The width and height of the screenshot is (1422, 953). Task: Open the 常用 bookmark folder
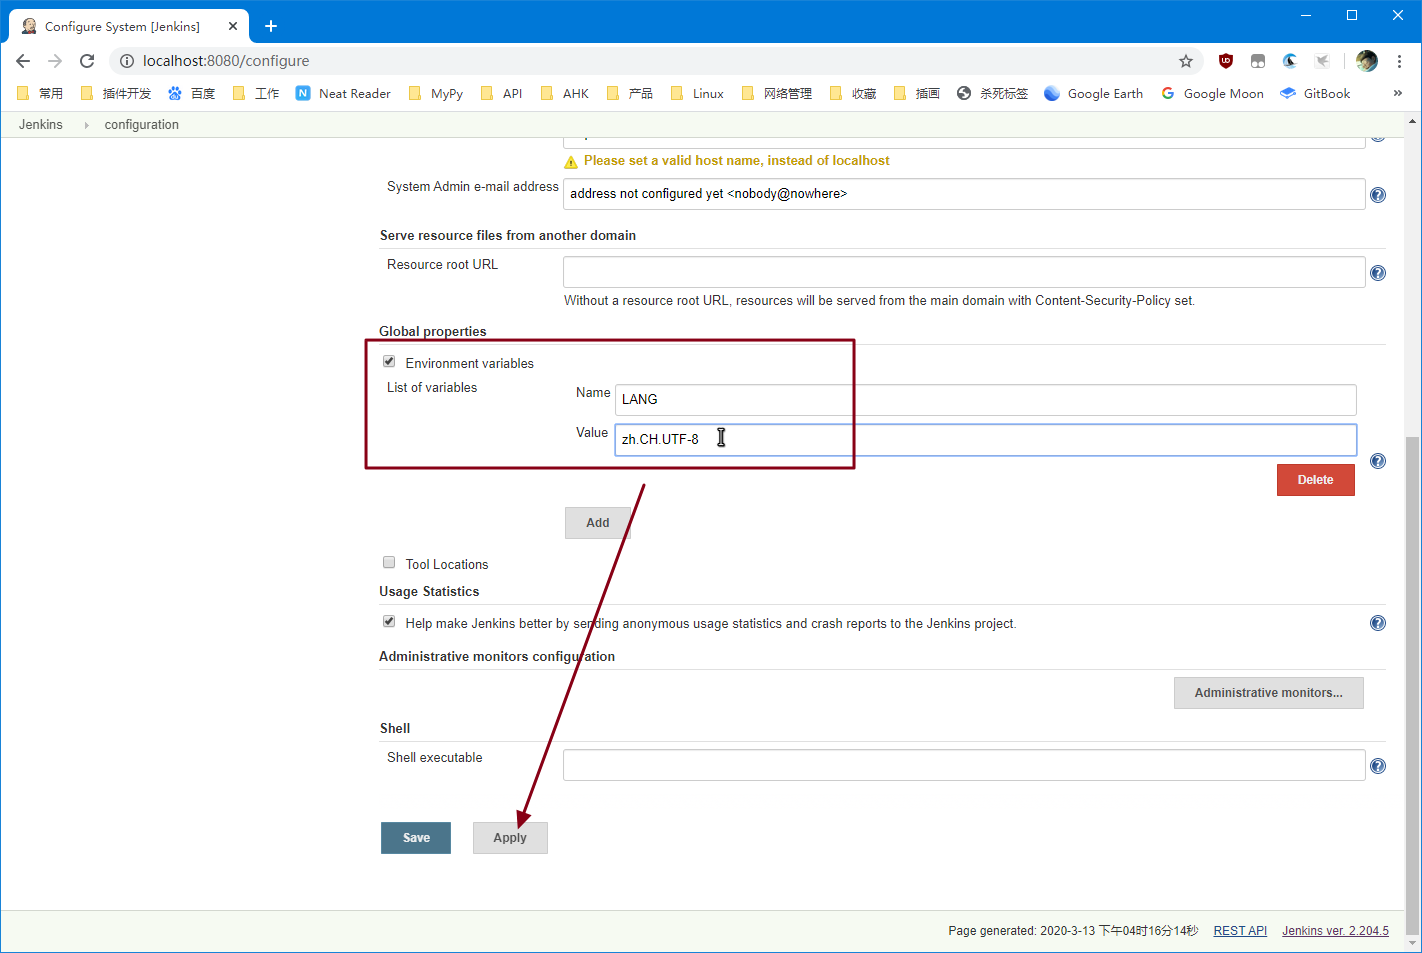click(x=40, y=93)
